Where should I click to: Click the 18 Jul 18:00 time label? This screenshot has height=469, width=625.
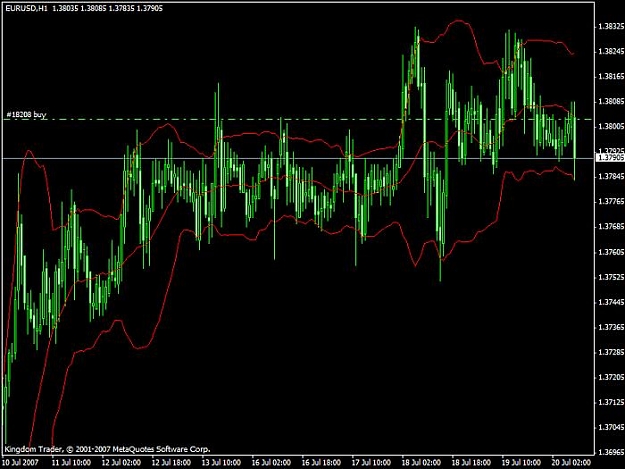(471, 463)
